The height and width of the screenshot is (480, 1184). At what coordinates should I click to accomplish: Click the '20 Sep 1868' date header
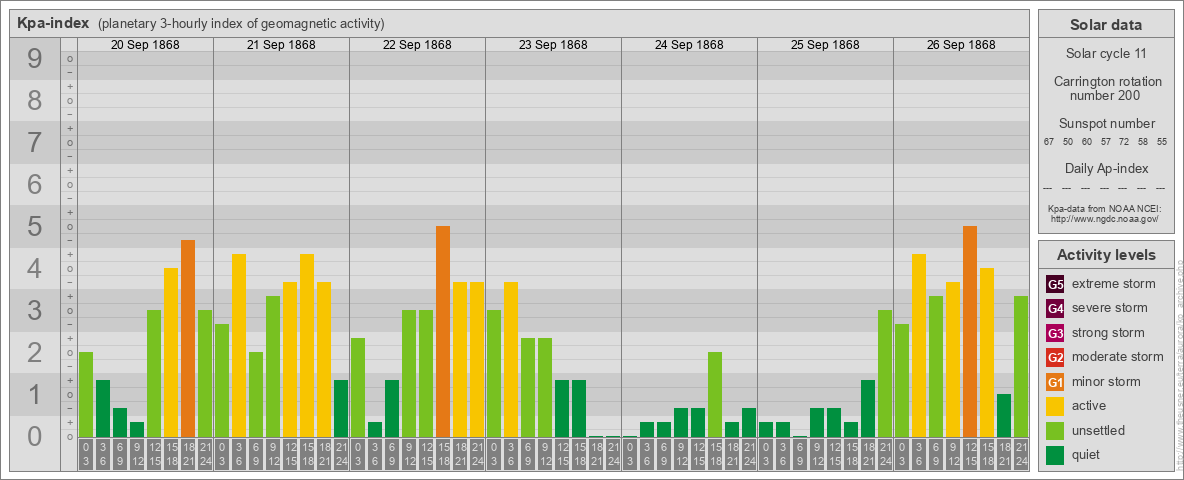(145, 45)
